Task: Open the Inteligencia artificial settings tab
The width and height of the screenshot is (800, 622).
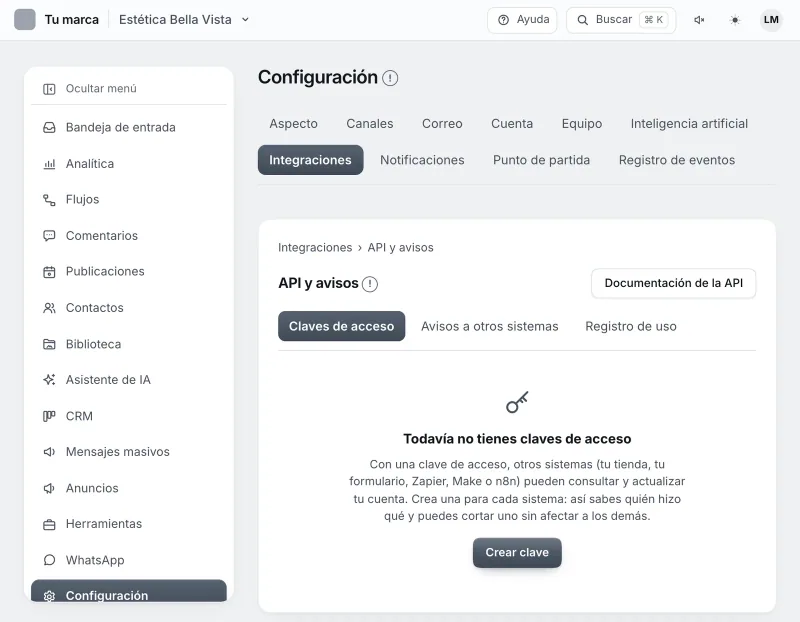Action: pyautogui.click(x=689, y=123)
